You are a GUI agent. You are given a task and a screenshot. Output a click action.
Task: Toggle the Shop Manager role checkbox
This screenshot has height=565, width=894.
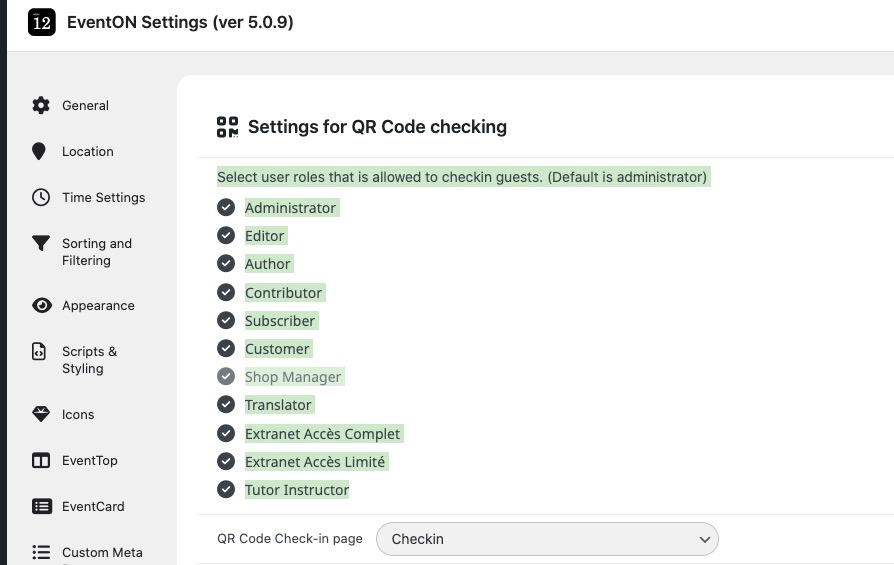coord(226,376)
